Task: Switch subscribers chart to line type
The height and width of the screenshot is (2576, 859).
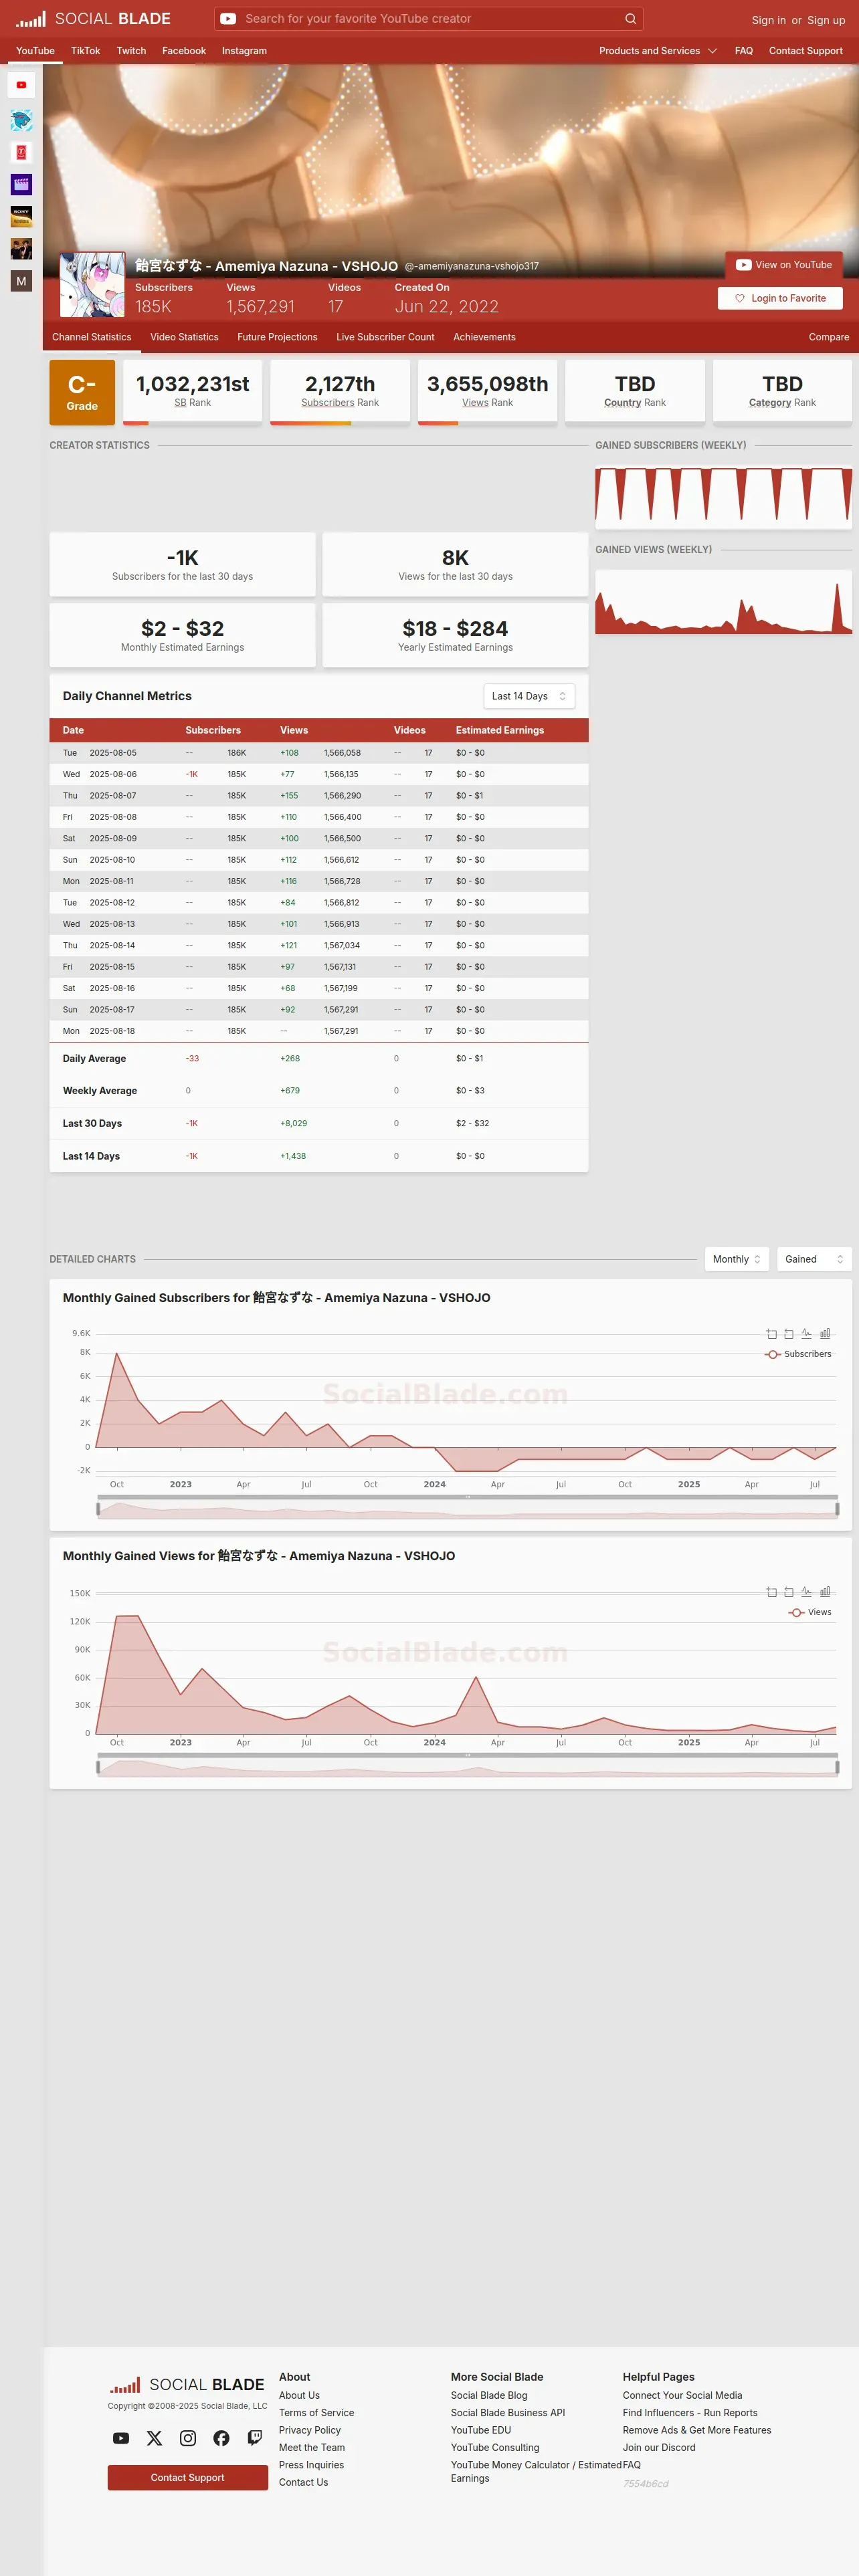Action: [806, 1333]
